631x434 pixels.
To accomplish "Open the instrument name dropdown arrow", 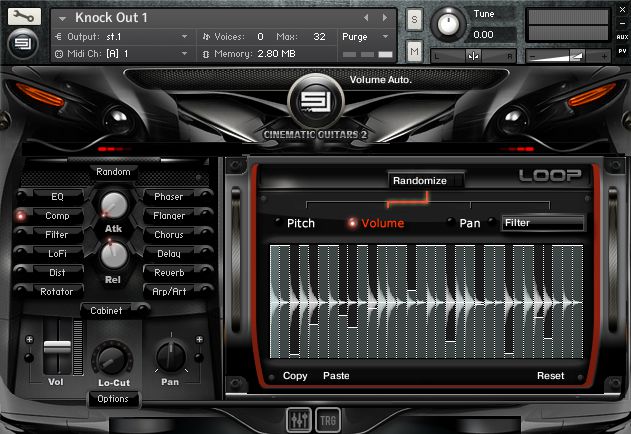I will (62, 19).
